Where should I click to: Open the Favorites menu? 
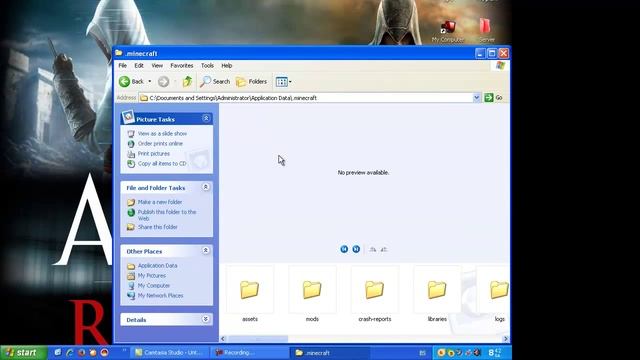point(182,65)
